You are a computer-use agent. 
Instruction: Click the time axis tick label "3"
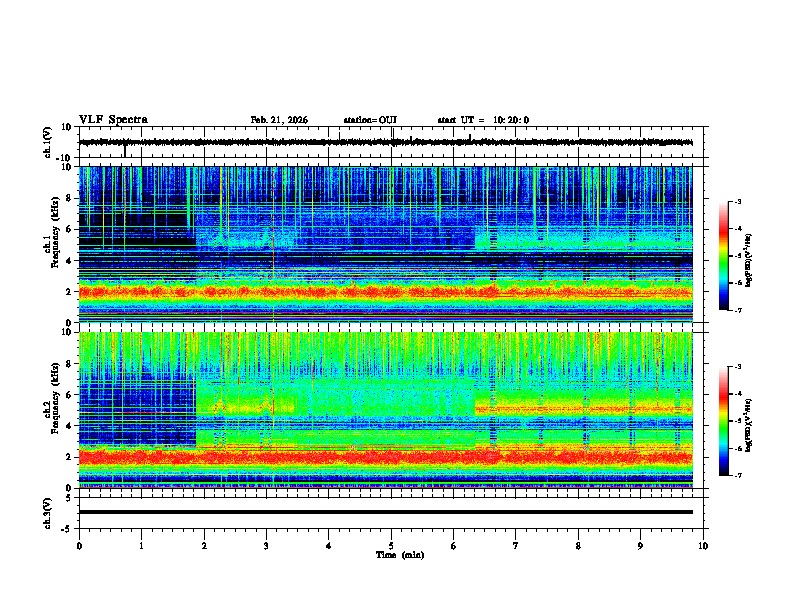[x=266, y=546]
